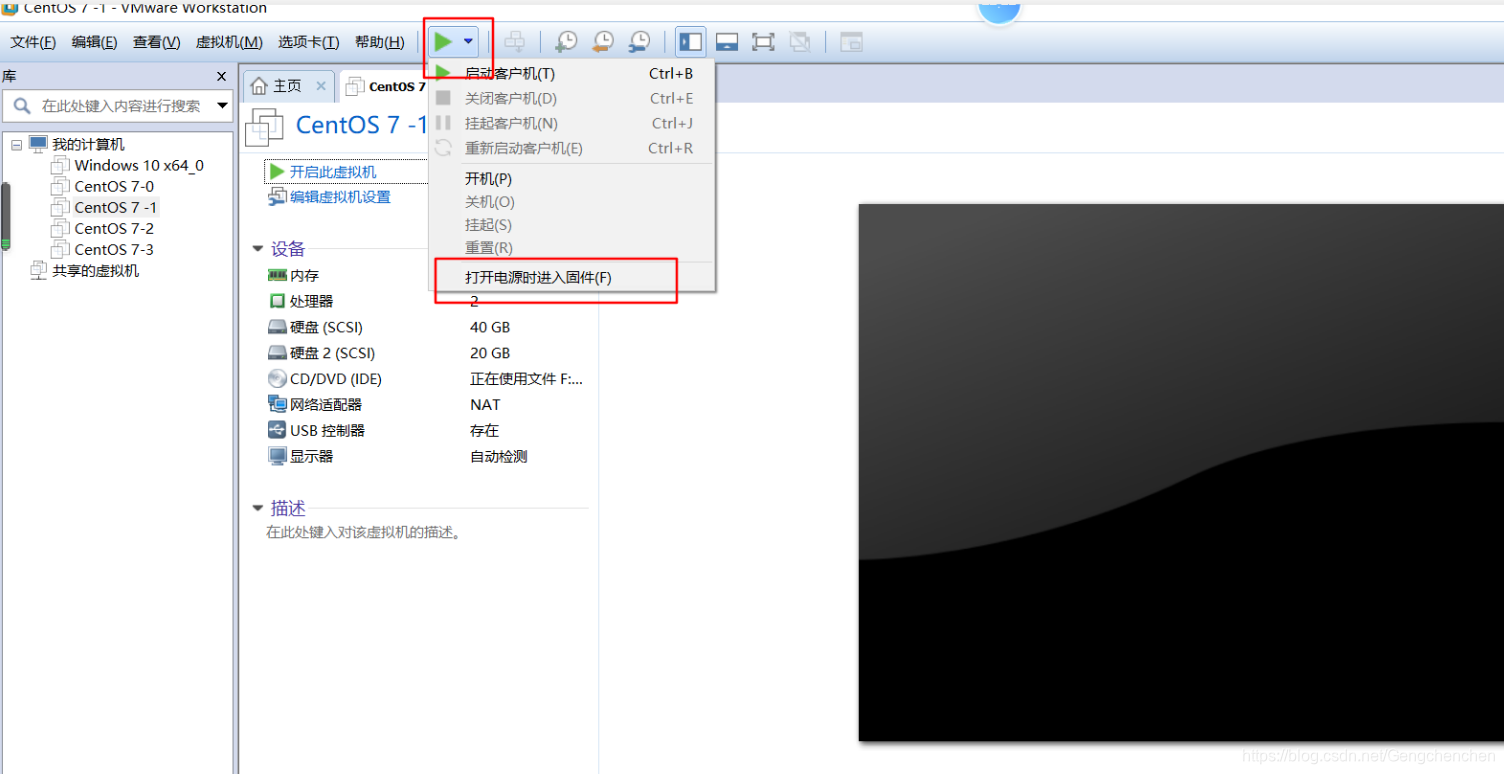Toggle the library sidebar view icon
1504x774 pixels.
(691, 42)
